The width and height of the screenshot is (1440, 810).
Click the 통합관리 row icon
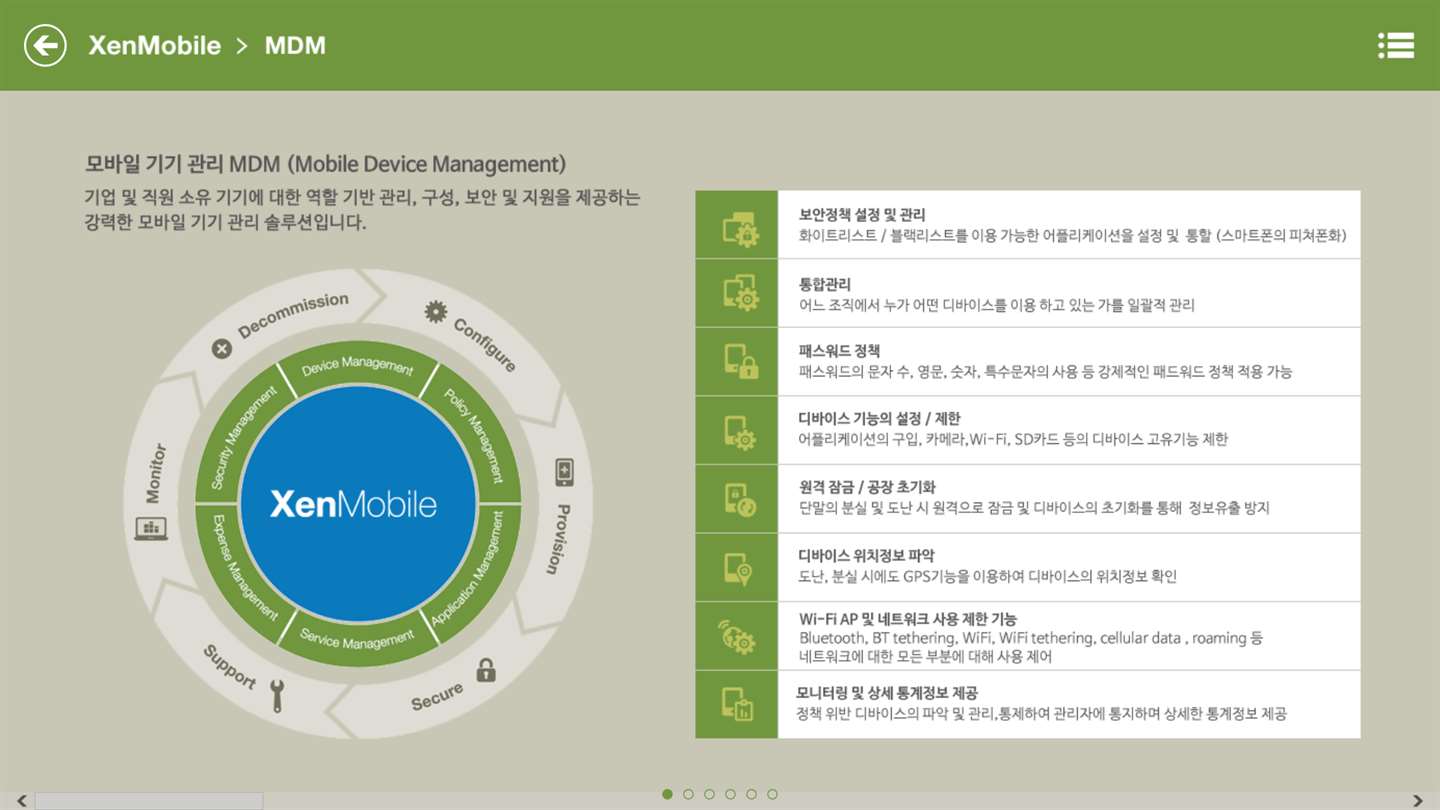click(x=740, y=293)
